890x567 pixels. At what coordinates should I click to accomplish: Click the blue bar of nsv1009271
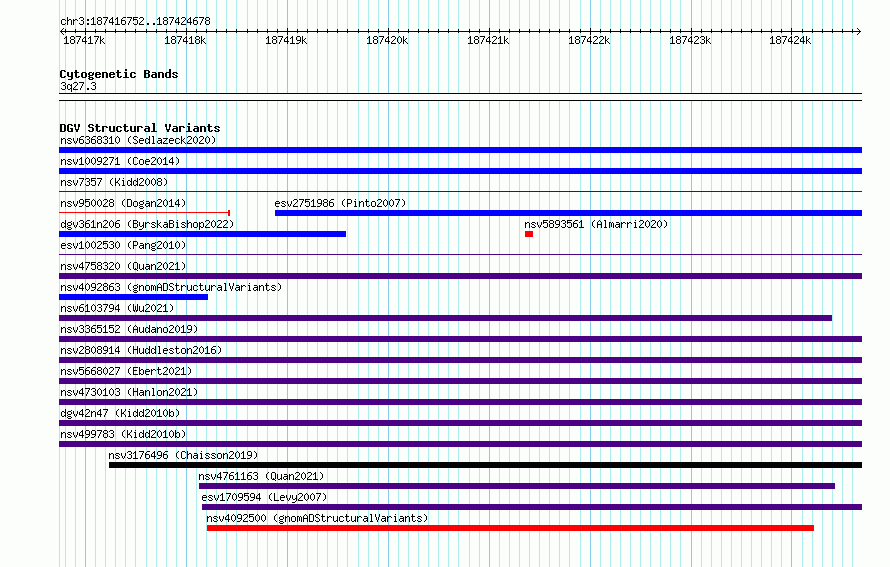(x=460, y=171)
